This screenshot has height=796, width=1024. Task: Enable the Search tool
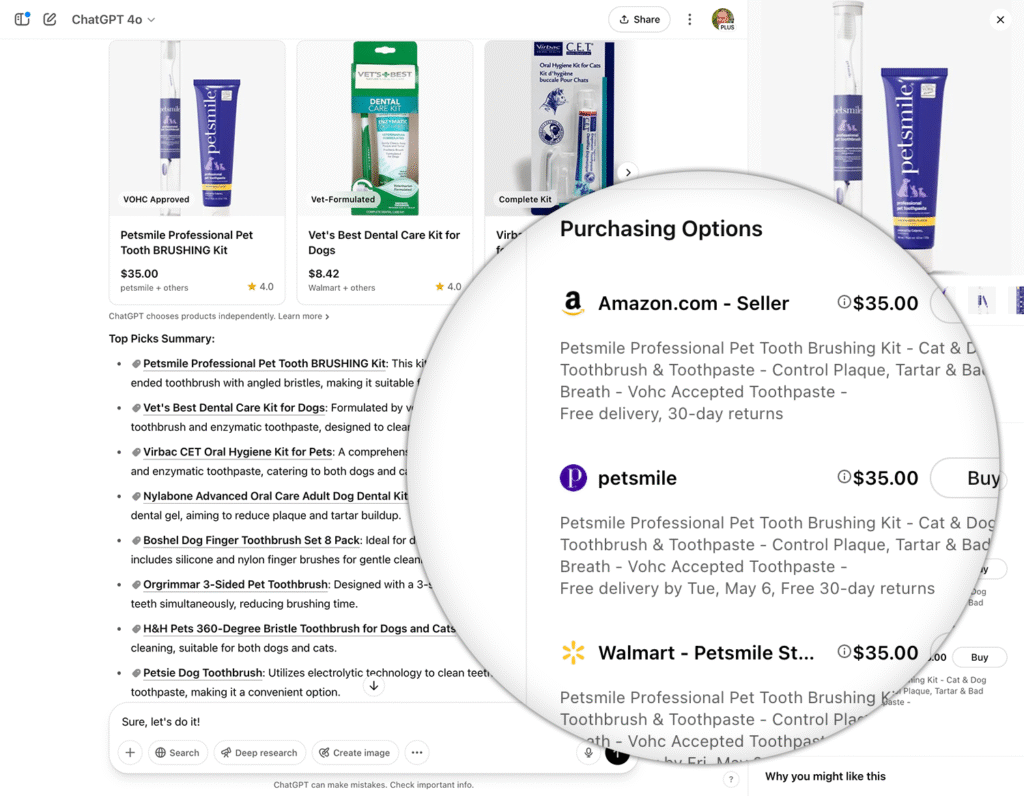tap(178, 752)
